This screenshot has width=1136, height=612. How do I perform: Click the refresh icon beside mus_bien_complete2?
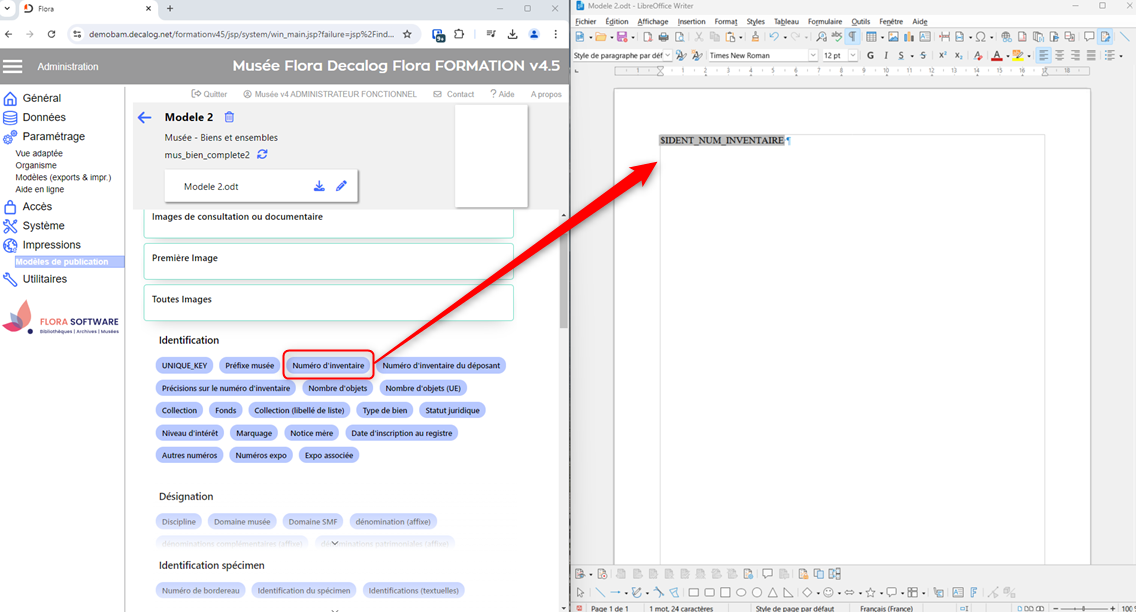[262, 155]
